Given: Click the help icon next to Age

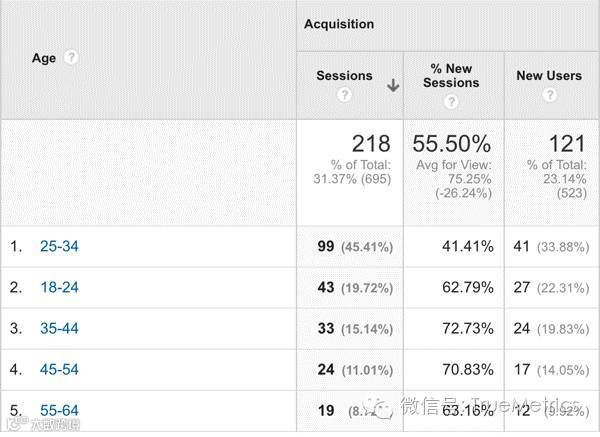Looking at the screenshot, I should tap(71, 58).
